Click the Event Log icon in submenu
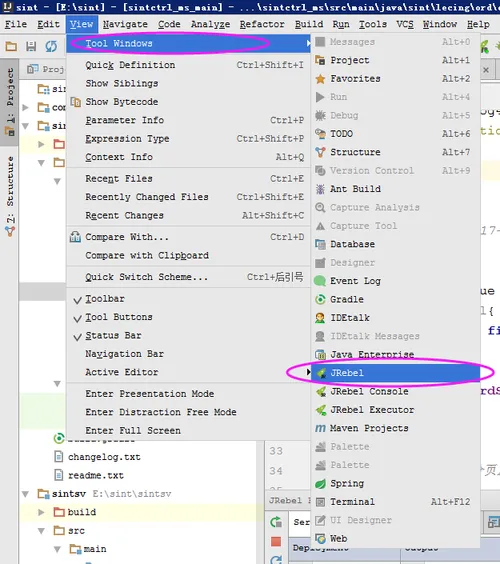The height and width of the screenshot is (564, 500). [x=320, y=281]
